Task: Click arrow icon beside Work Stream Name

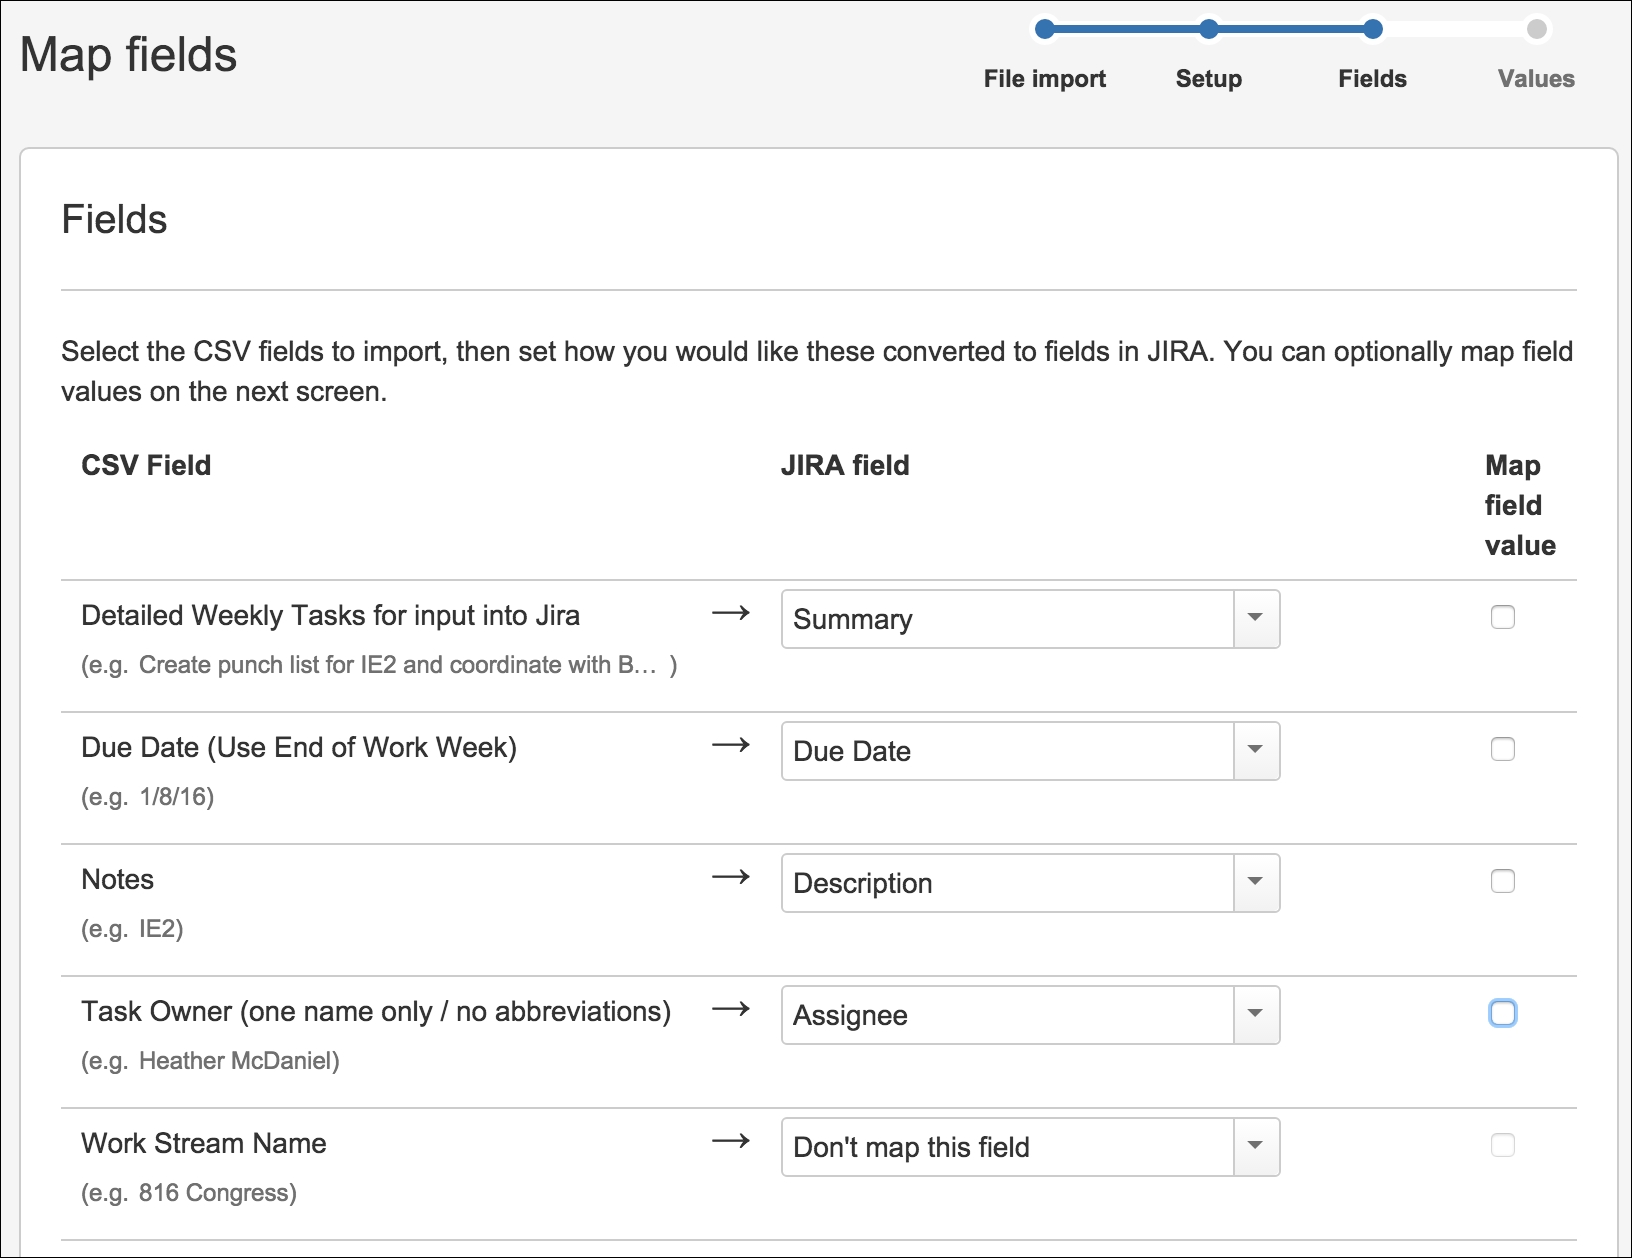Action: point(730,1141)
